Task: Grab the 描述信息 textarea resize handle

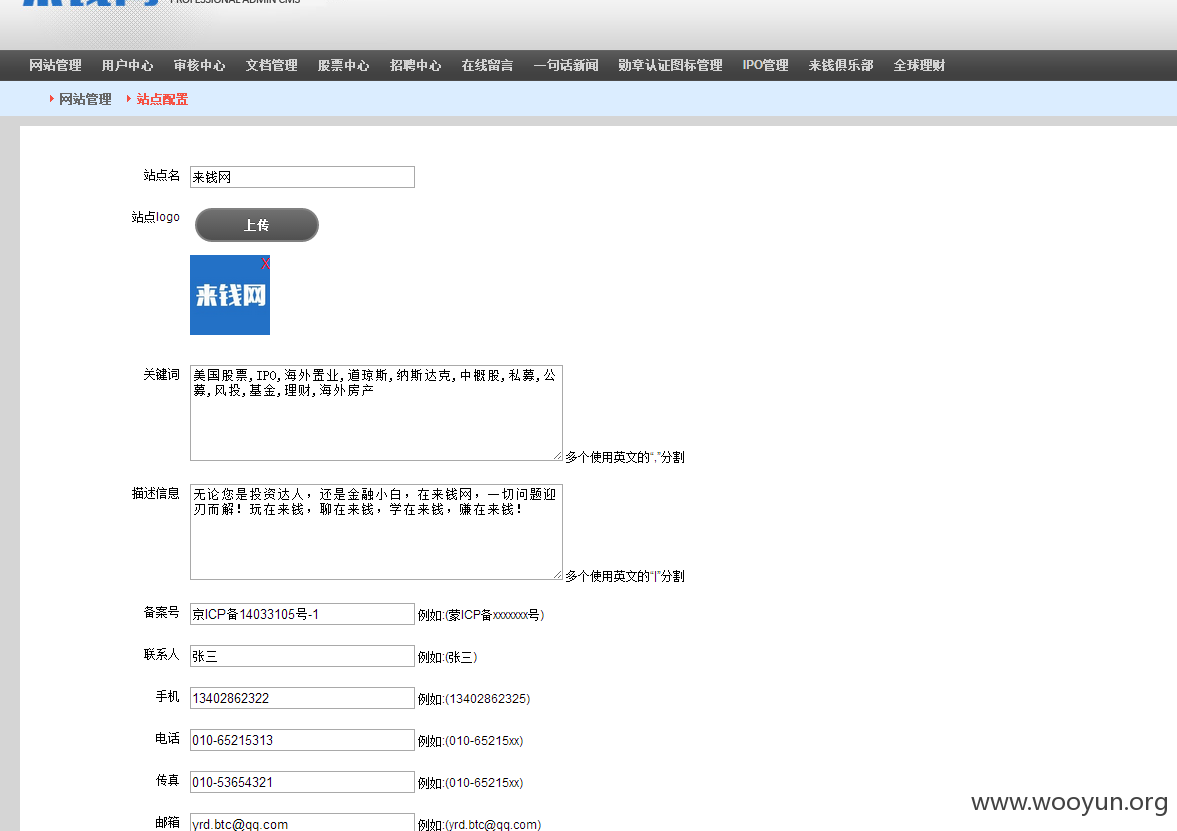Action: coord(558,575)
